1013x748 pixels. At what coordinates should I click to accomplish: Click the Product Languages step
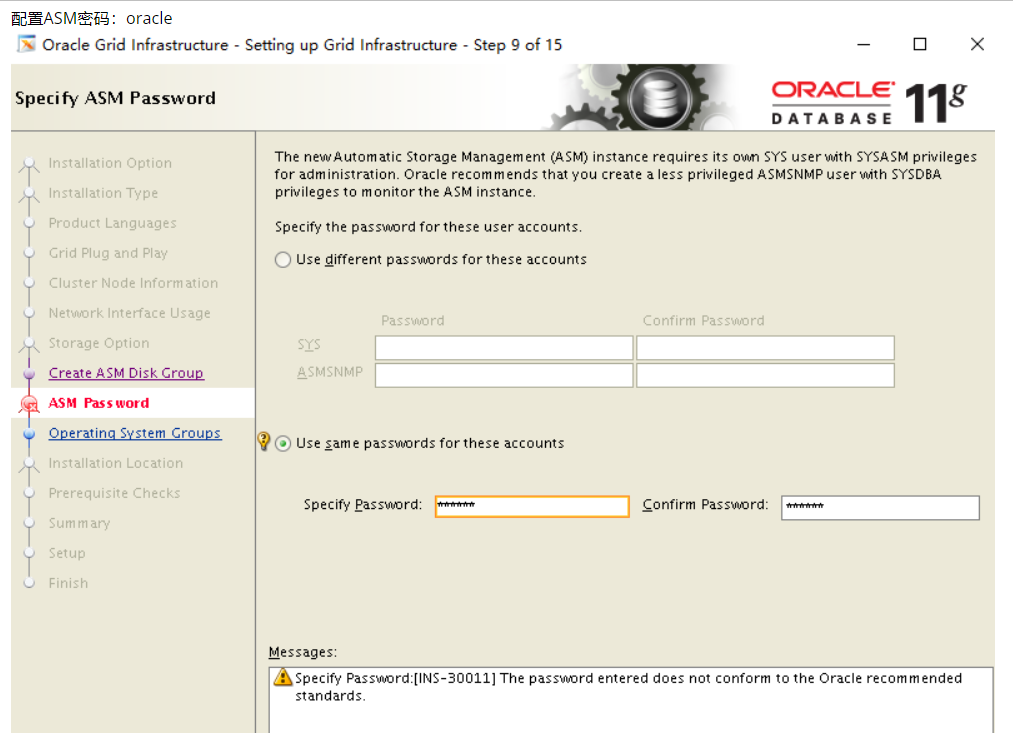(x=112, y=223)
